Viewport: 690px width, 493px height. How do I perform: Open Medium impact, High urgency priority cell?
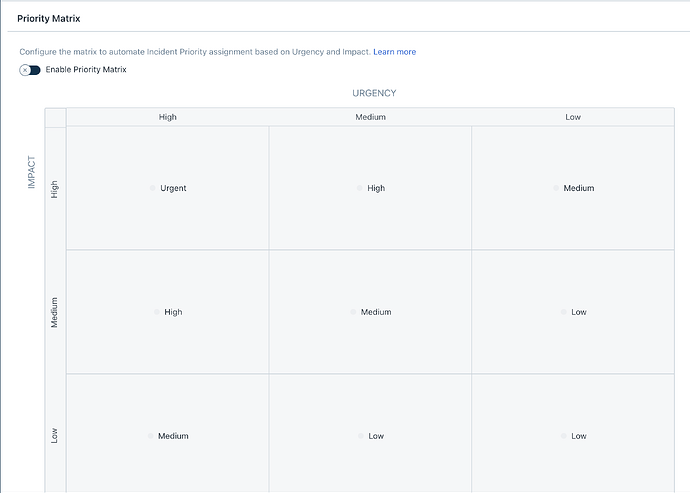pyautogui.click(x=168, y=312)
